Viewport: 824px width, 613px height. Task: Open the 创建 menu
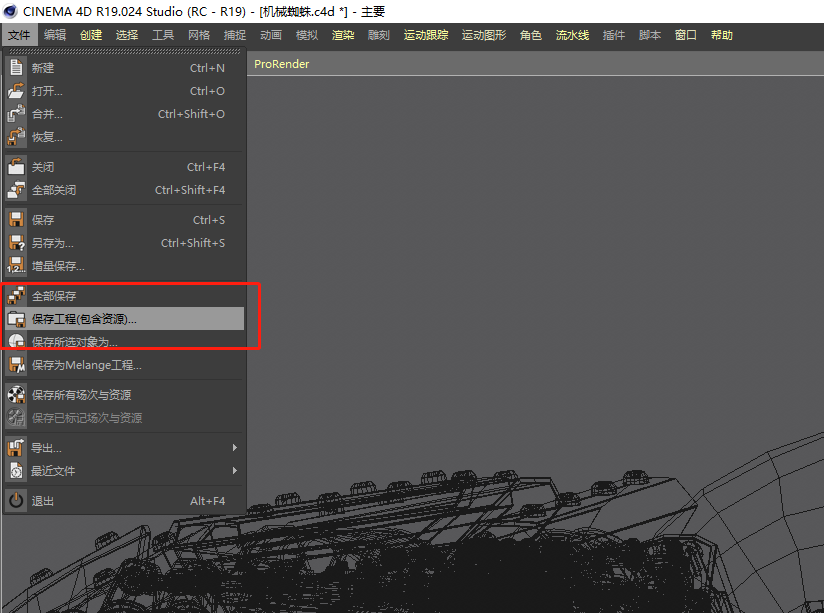91,35
